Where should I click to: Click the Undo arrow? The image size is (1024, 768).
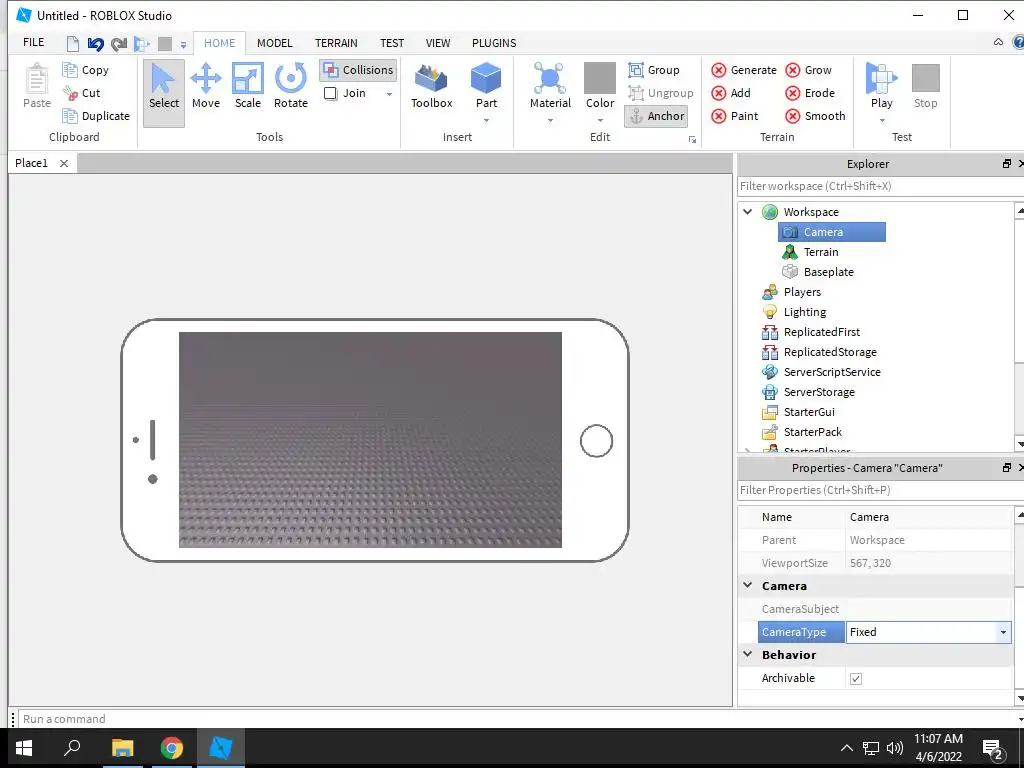click(95, 44)
